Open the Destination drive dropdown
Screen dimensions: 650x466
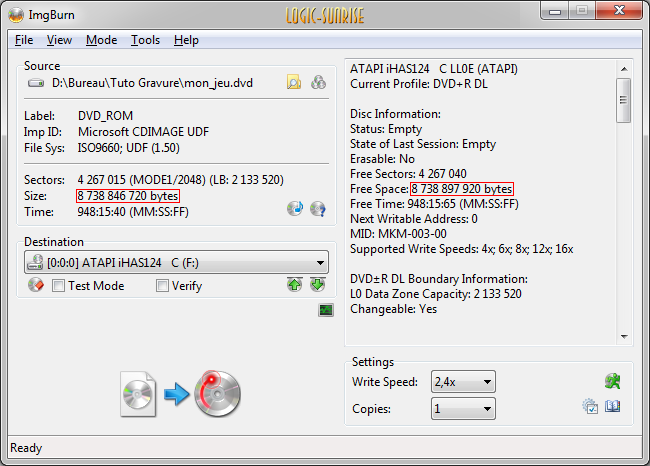(x=177, y=262)
